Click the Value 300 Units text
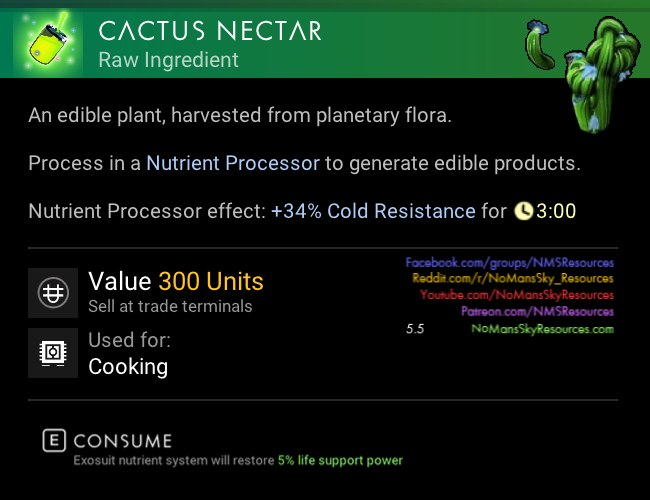This screenshot has height=500, width=650. [x=176, y=282]
